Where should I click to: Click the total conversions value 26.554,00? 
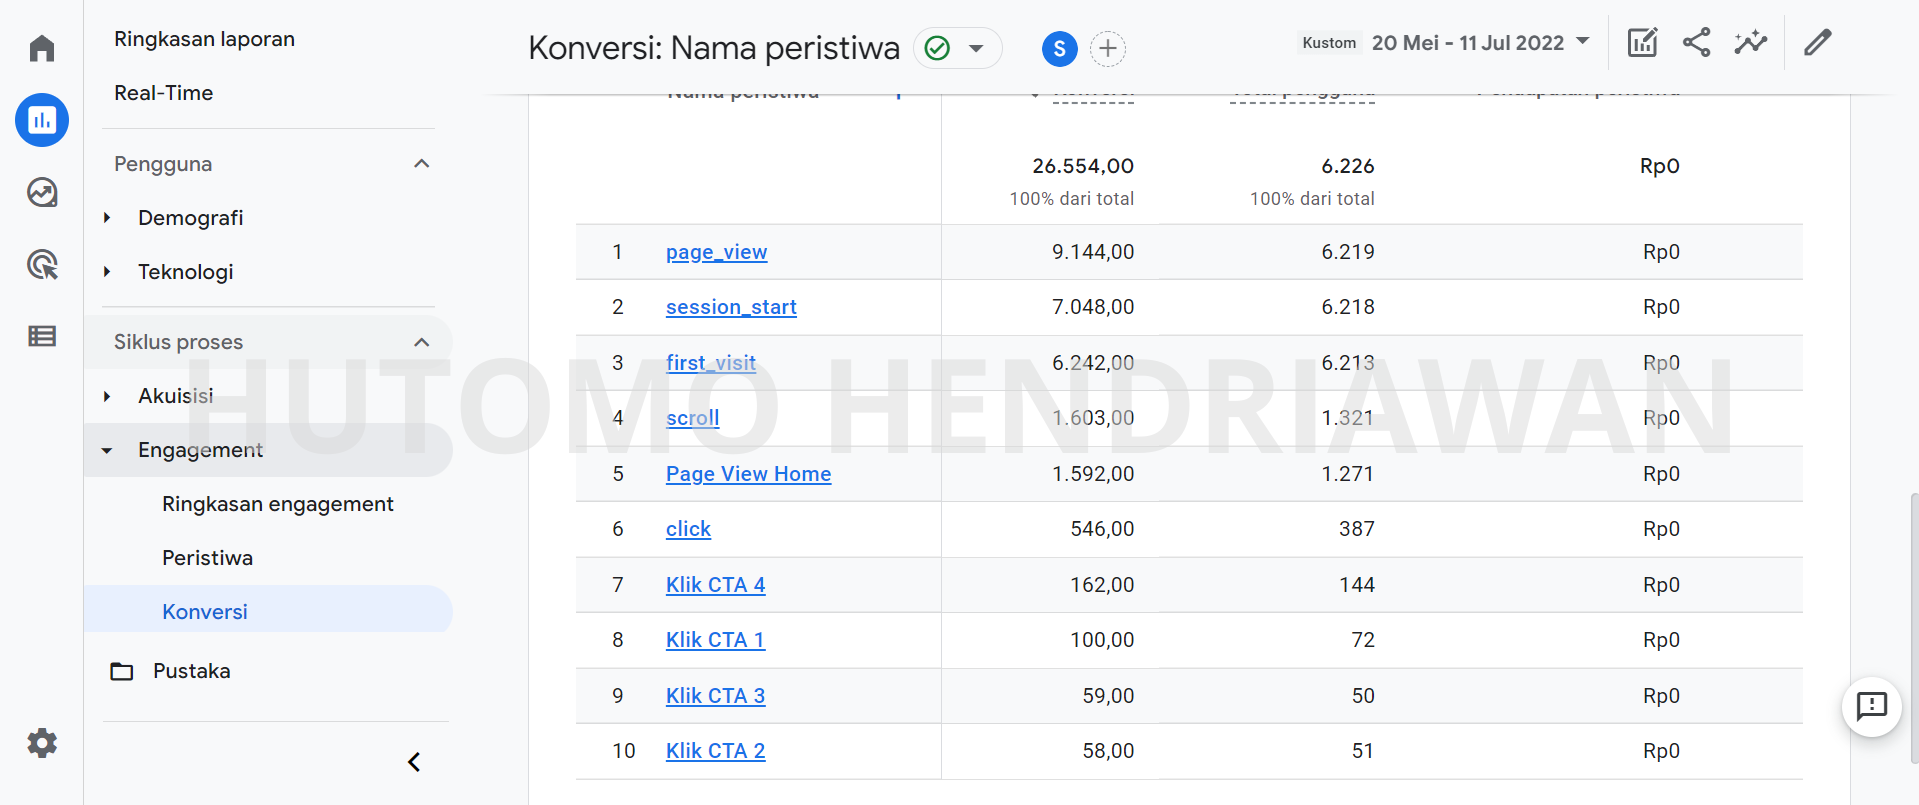click(x=1083, y=166)
